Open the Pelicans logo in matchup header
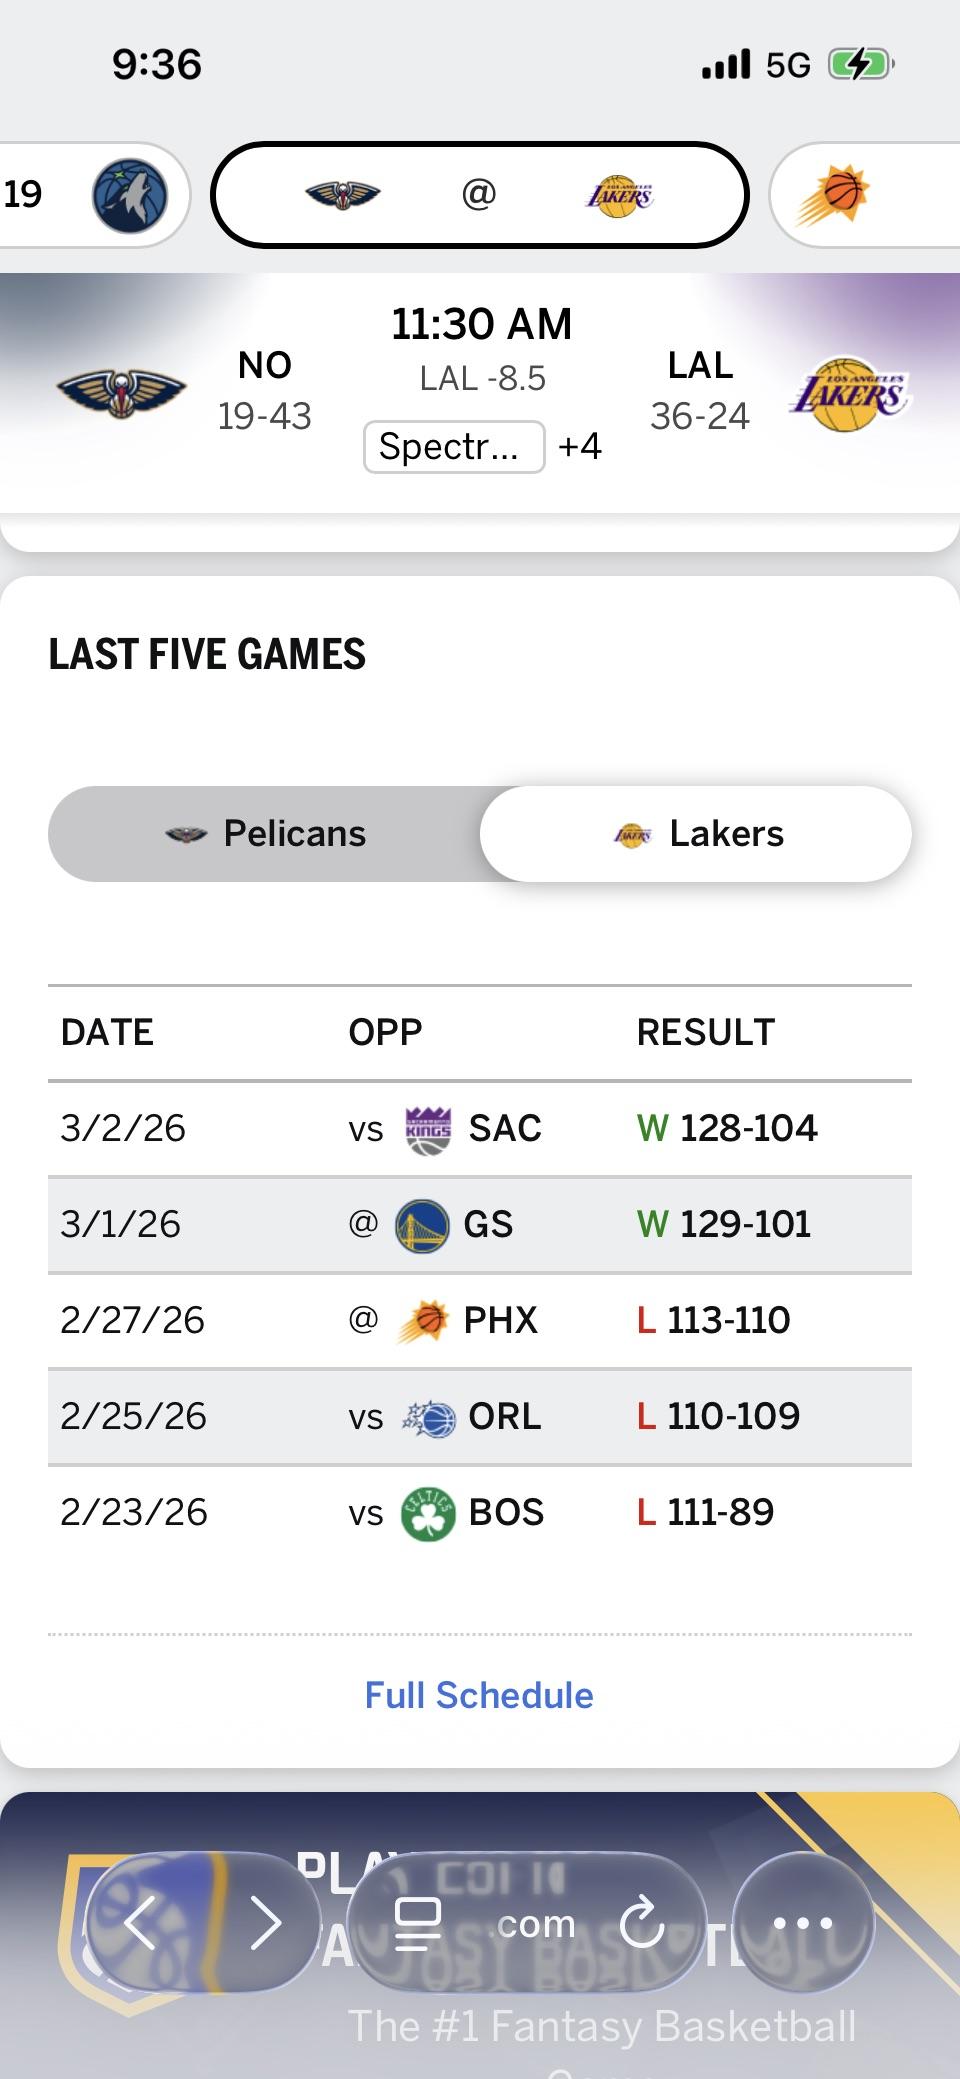Viewport: 960px width, 2079px height. point(121,391)
